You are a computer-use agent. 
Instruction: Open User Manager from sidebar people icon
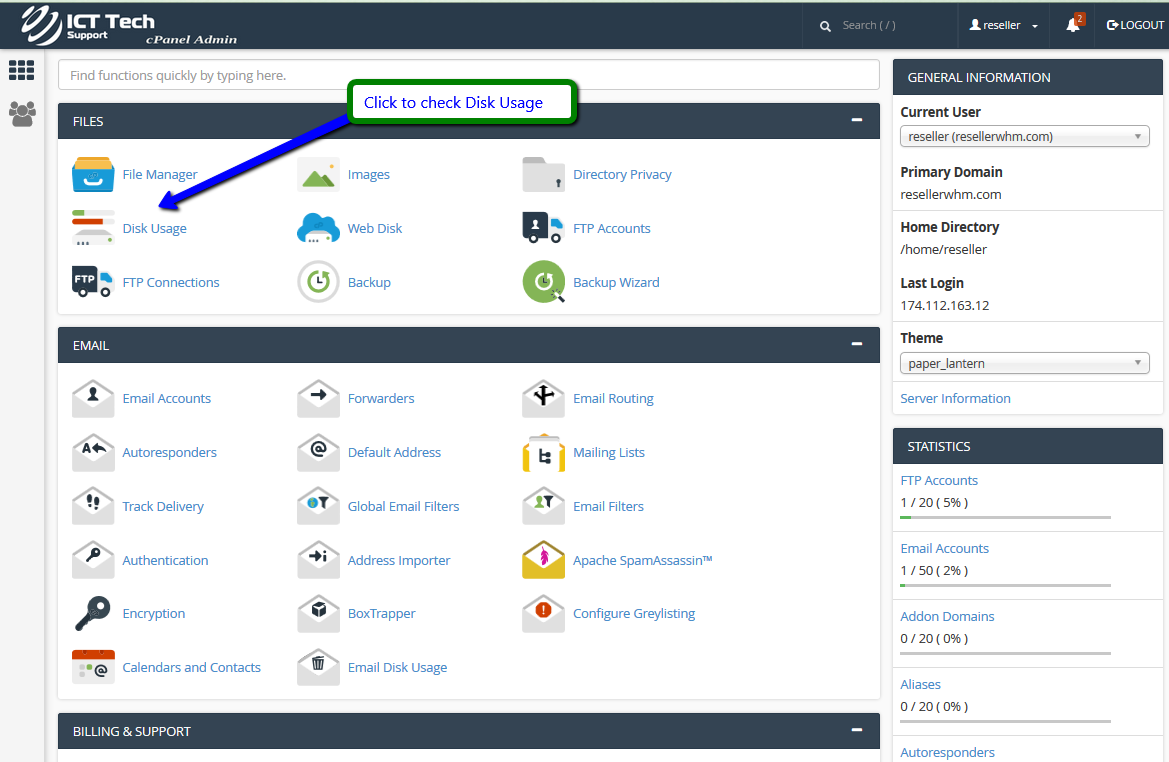(21, 114)
